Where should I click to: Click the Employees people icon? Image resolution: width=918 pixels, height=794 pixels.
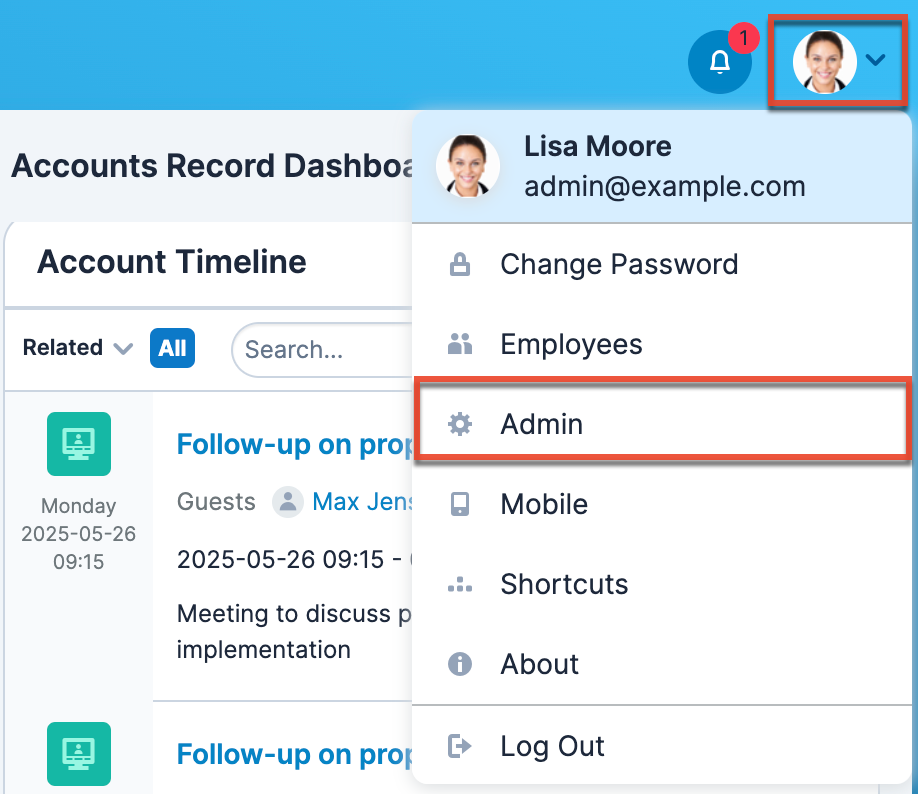tap(460, 345)
